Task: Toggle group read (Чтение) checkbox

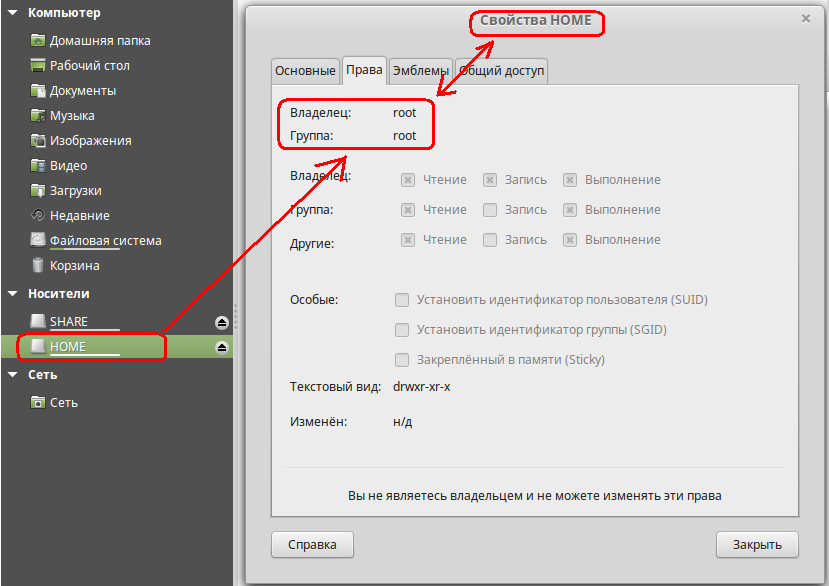Action: [408, 210]
